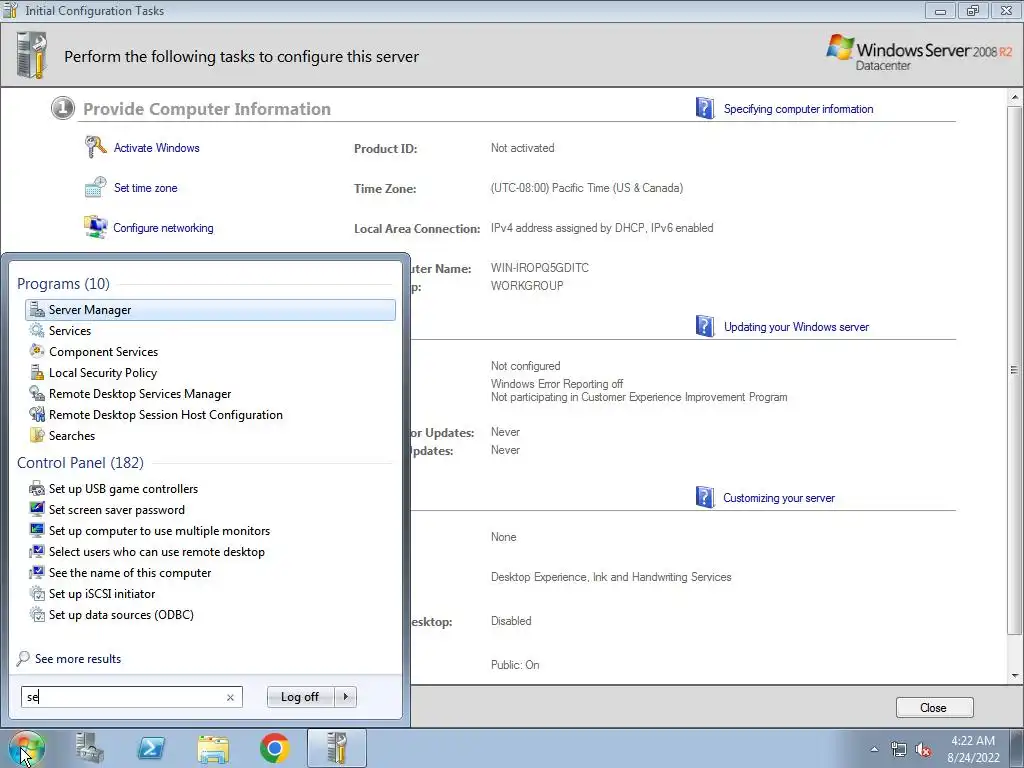Launch Windows PowerShell from the taskbar

(x=151, y=748)
